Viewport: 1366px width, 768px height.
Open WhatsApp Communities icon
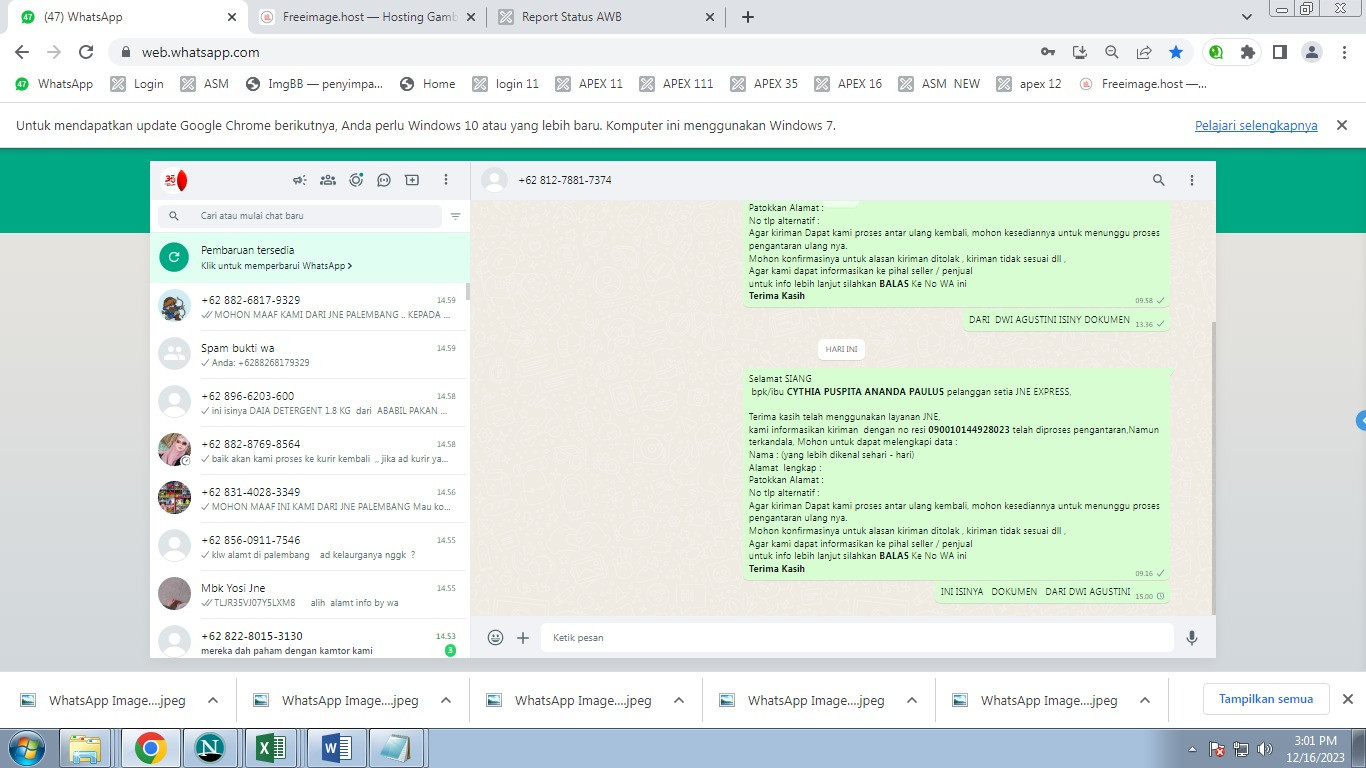tap(327, 180)
